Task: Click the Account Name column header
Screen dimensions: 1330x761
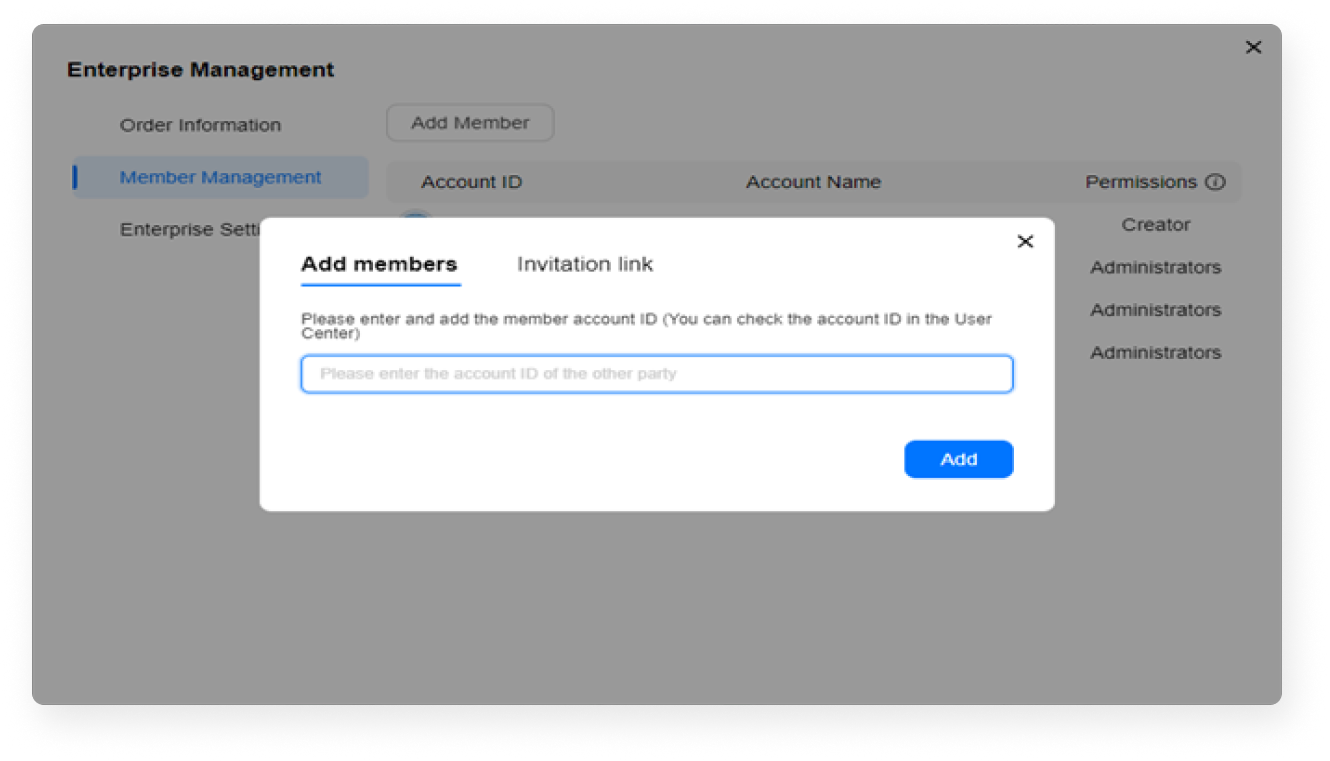Action: pos(813,182)
